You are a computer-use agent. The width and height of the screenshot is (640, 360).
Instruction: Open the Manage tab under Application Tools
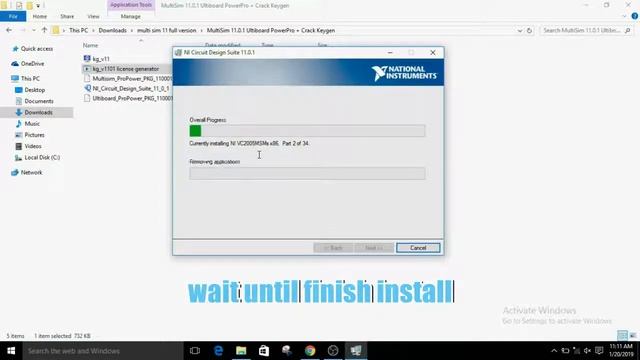click(131, 16)
